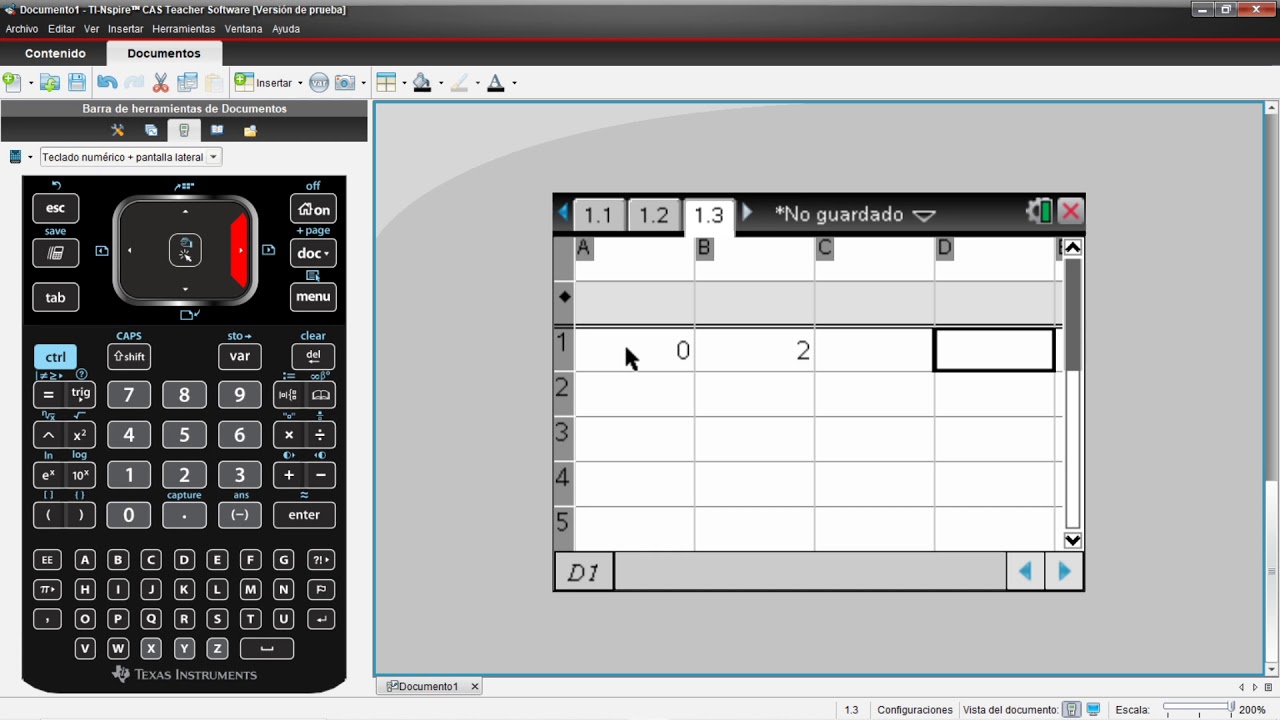Click the camera screen capture icon
The image size is (1280, 720).
click(x=345, y=83)
